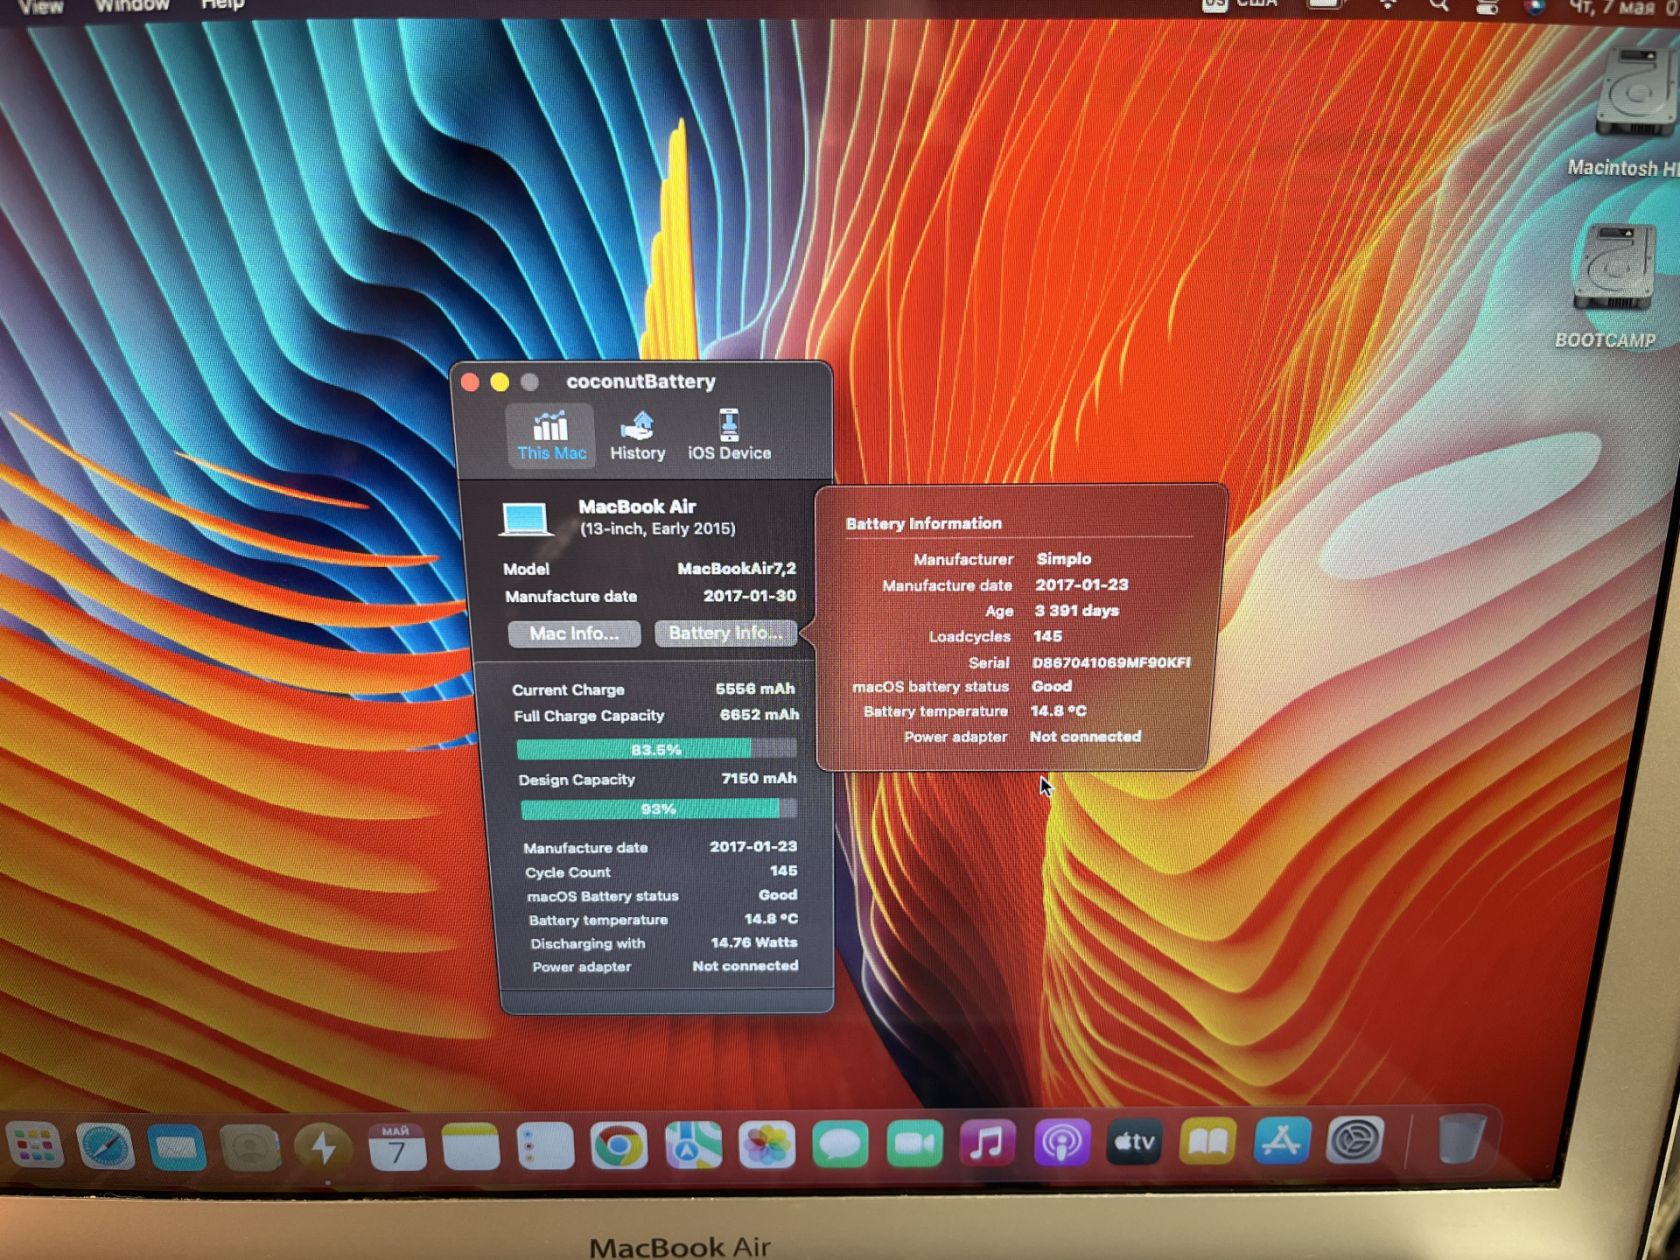
Task: Open the History tab in coconutBattery
Action: click(637, 435)
